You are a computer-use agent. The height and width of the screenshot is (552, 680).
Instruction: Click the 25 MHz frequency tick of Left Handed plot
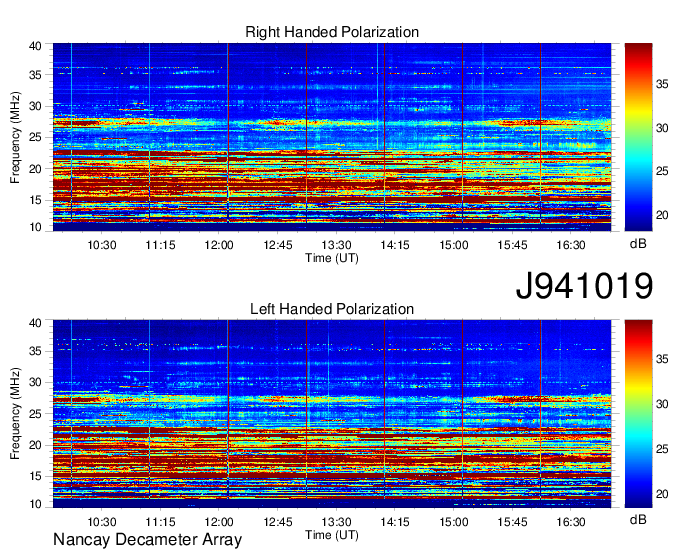36,414
